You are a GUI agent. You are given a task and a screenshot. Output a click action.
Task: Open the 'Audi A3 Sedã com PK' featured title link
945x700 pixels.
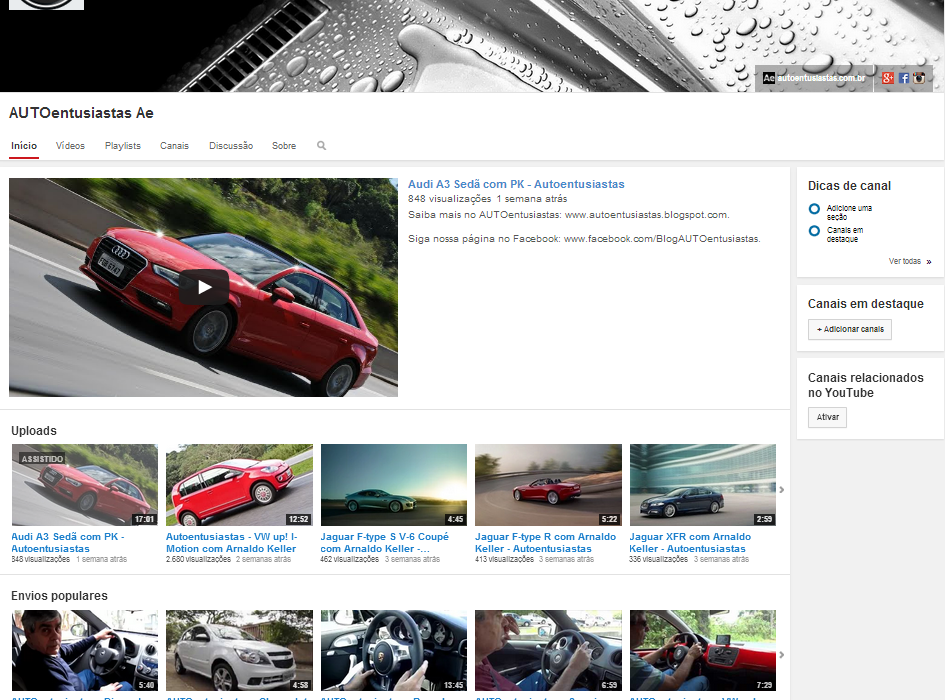click(x=516, y=184)
